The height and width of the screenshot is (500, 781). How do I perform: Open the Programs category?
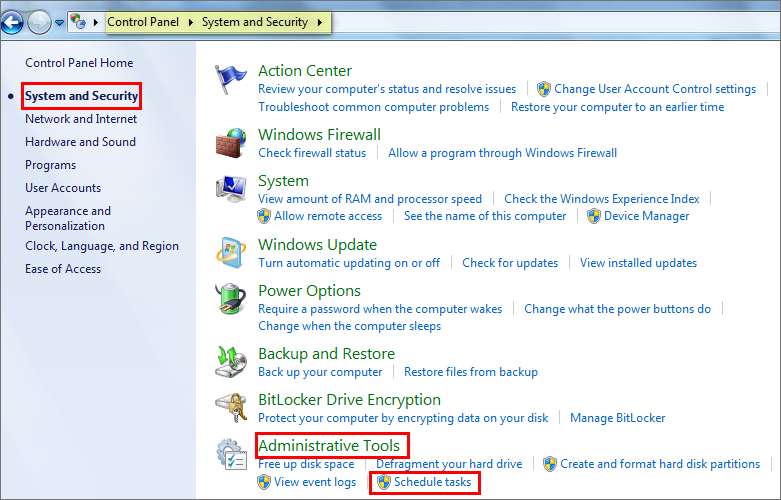pos(50,165)
